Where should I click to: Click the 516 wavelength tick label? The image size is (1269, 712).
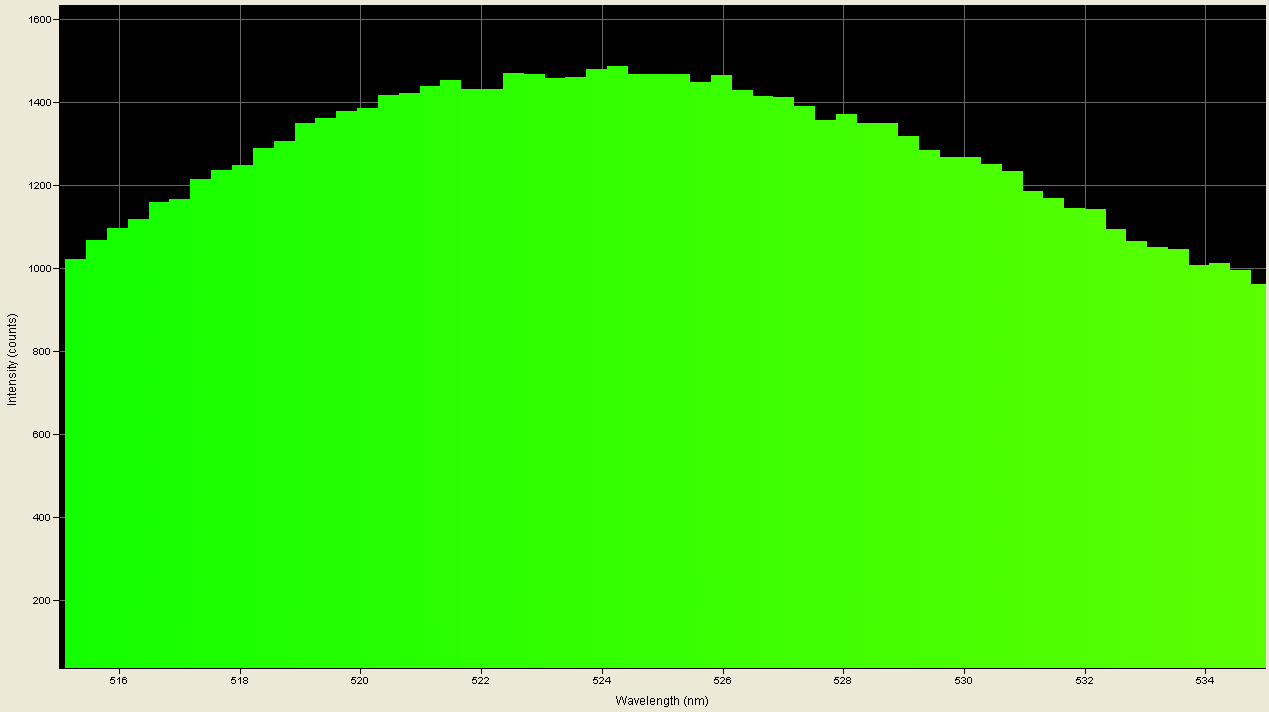tap(117, 678)
